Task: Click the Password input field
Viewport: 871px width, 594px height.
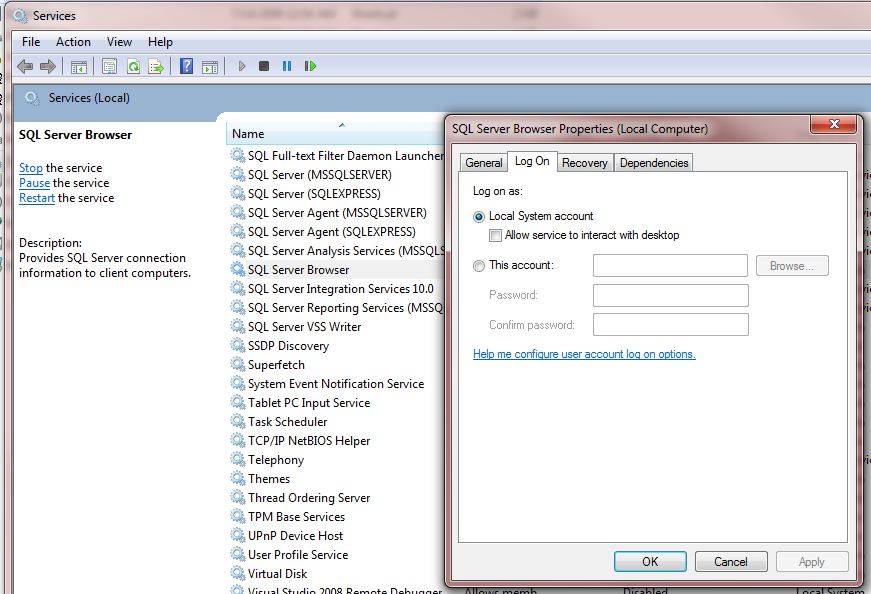Action: 670,296
